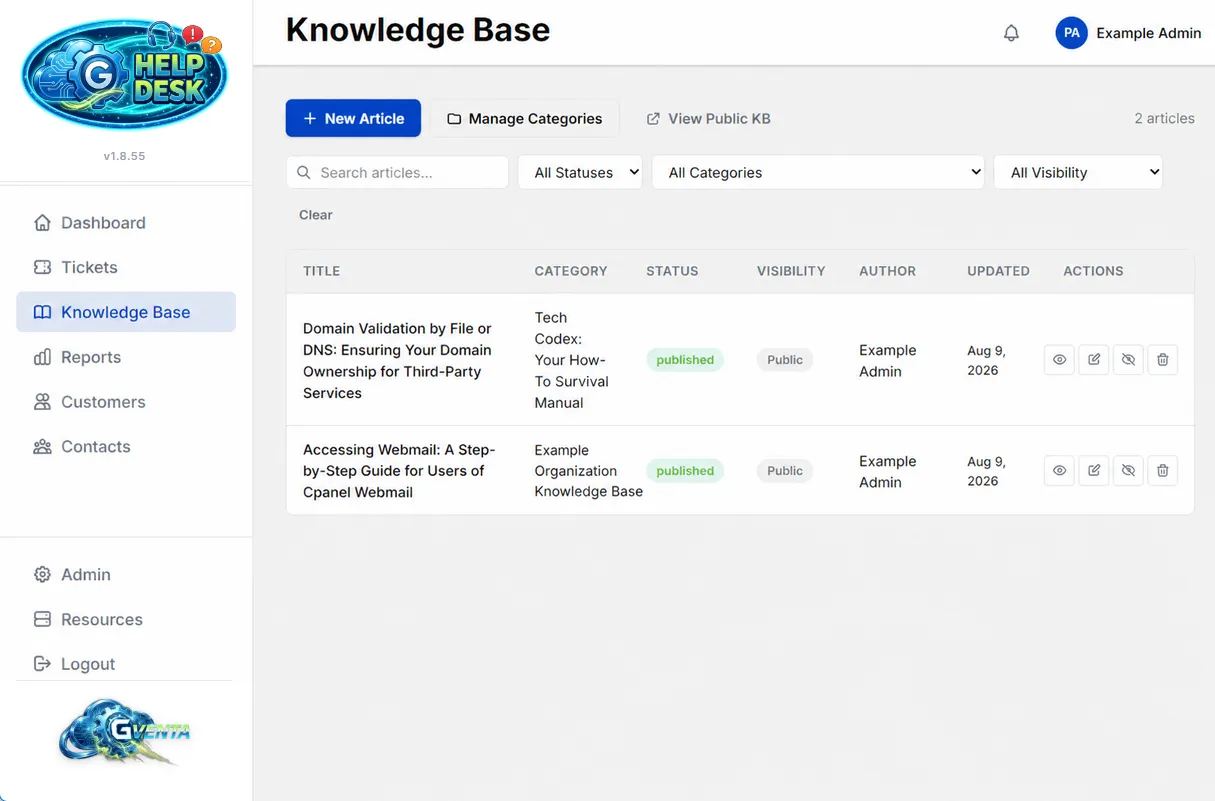Click the Logout arrow icon
The width and height of the screenshot is (1215, 801).
pyautogui.click(x=42, y=664)
